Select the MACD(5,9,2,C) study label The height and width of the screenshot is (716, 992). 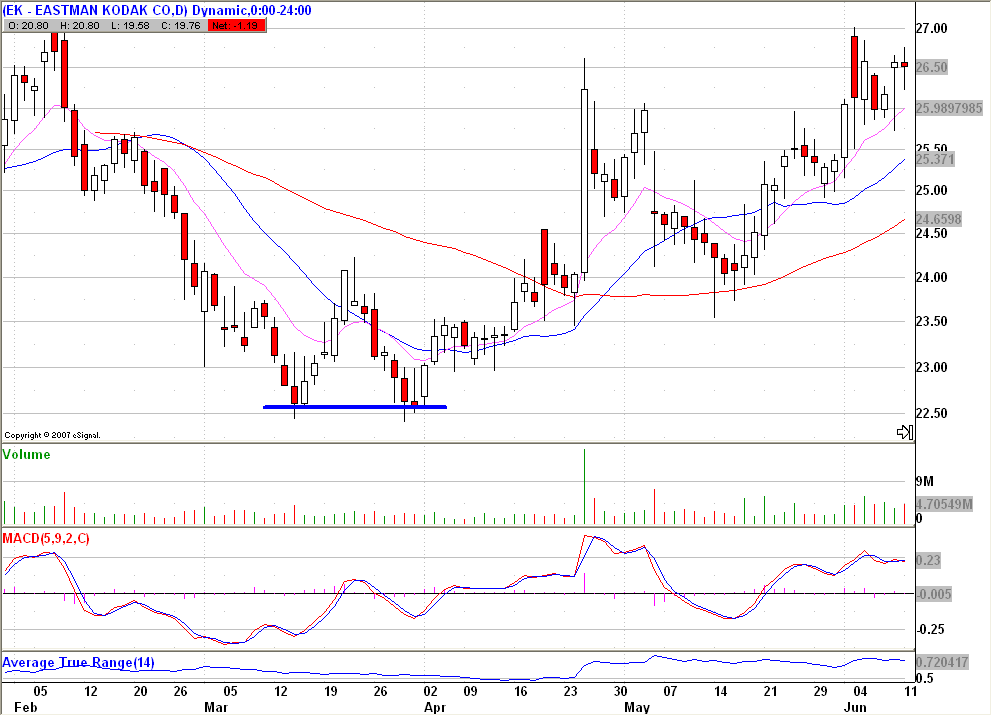[46, 538]
